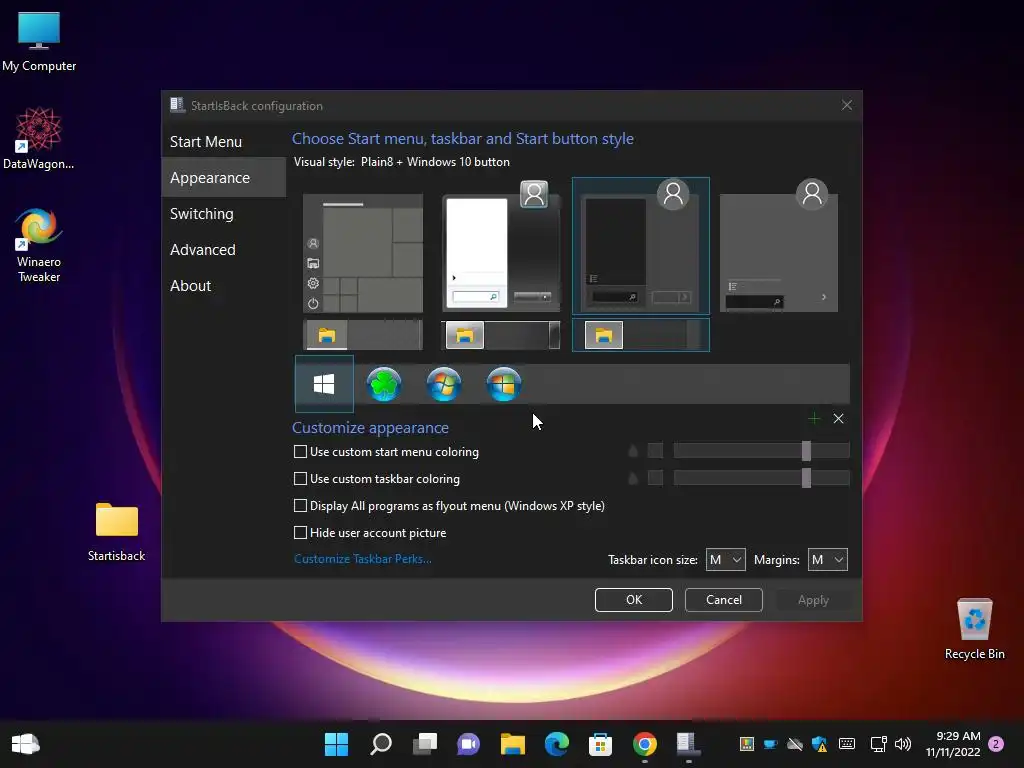Open taskbar Search
This screenshot has height=768, width=1024.
pyautogui.click(x=381, y=744)
